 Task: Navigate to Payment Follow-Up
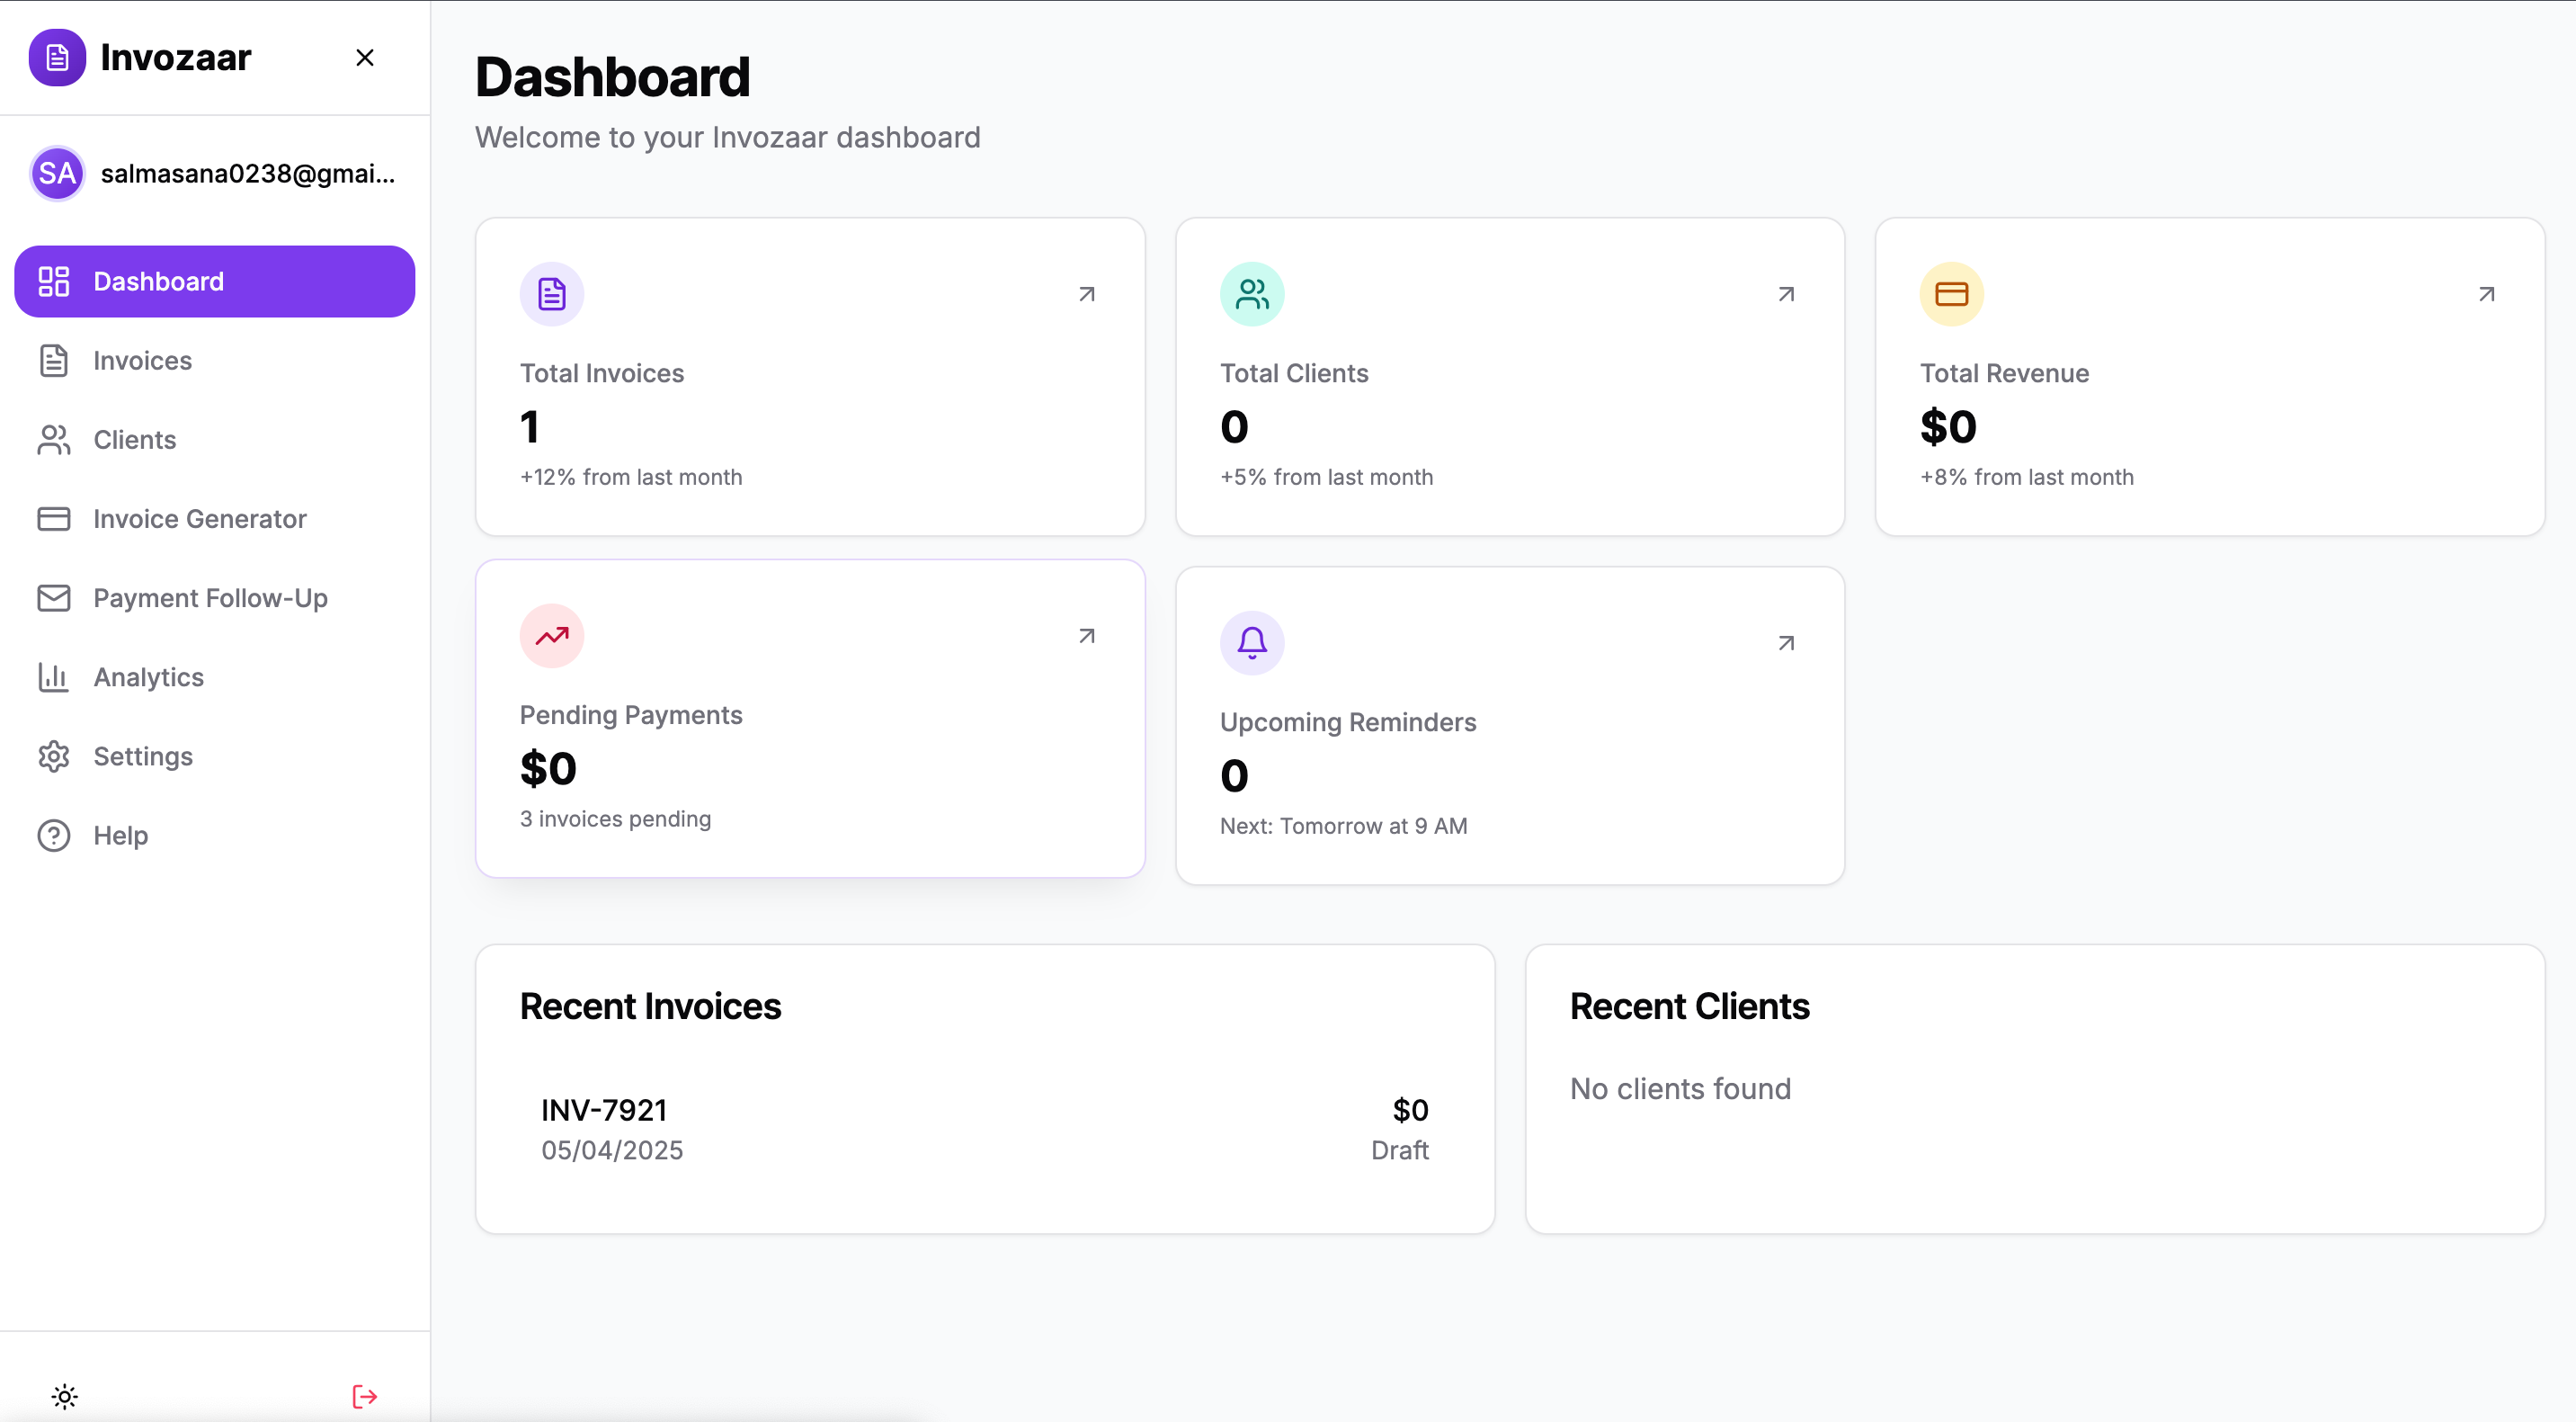[210, 598]
